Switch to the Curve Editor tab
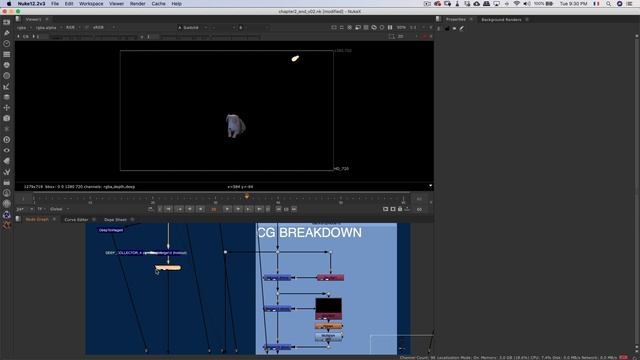 (x=76, y=220)
